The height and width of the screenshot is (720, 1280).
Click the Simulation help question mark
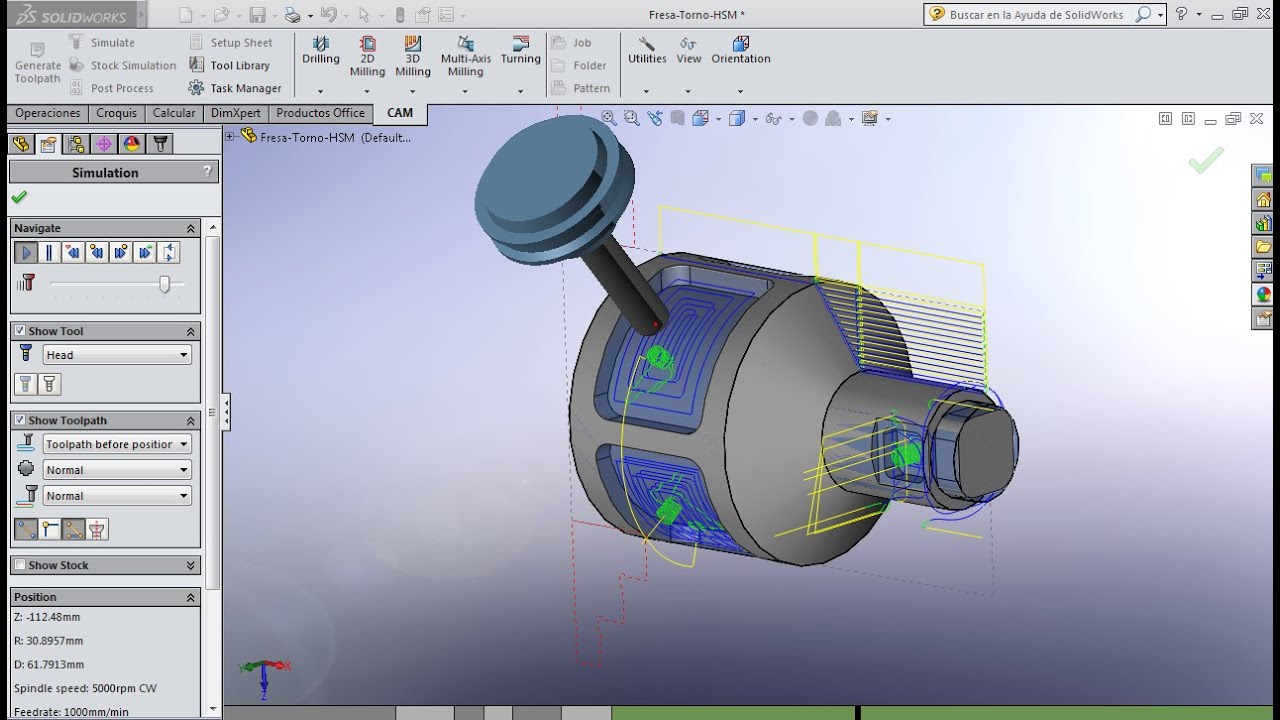(207, 172)
